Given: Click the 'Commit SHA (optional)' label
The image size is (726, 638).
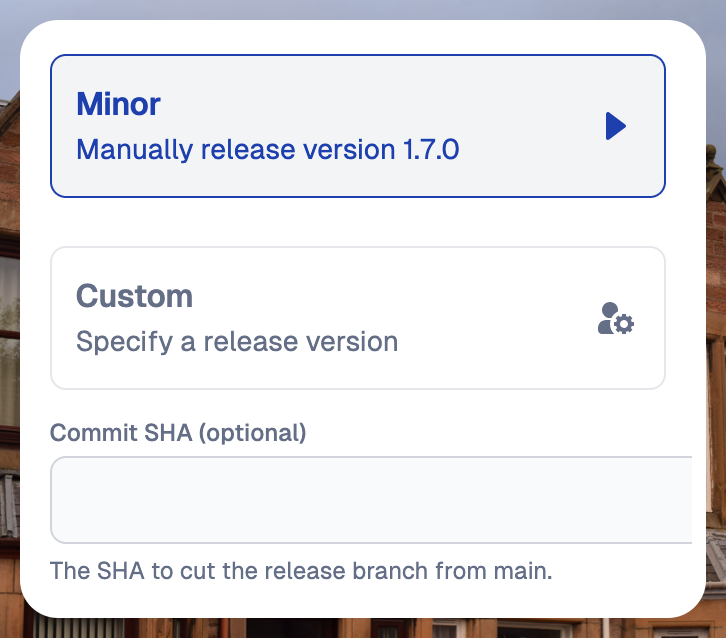Looking at the screenshot, I should coord(178,433).
